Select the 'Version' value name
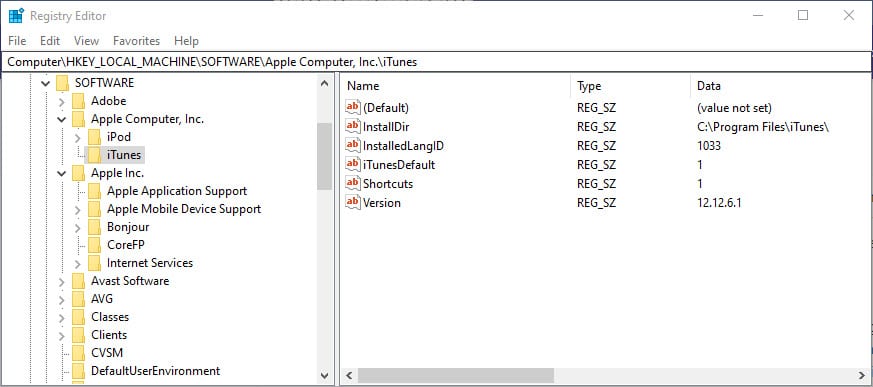Image resolution: width=873 pixels, height=387 pixels. [381, 203]
